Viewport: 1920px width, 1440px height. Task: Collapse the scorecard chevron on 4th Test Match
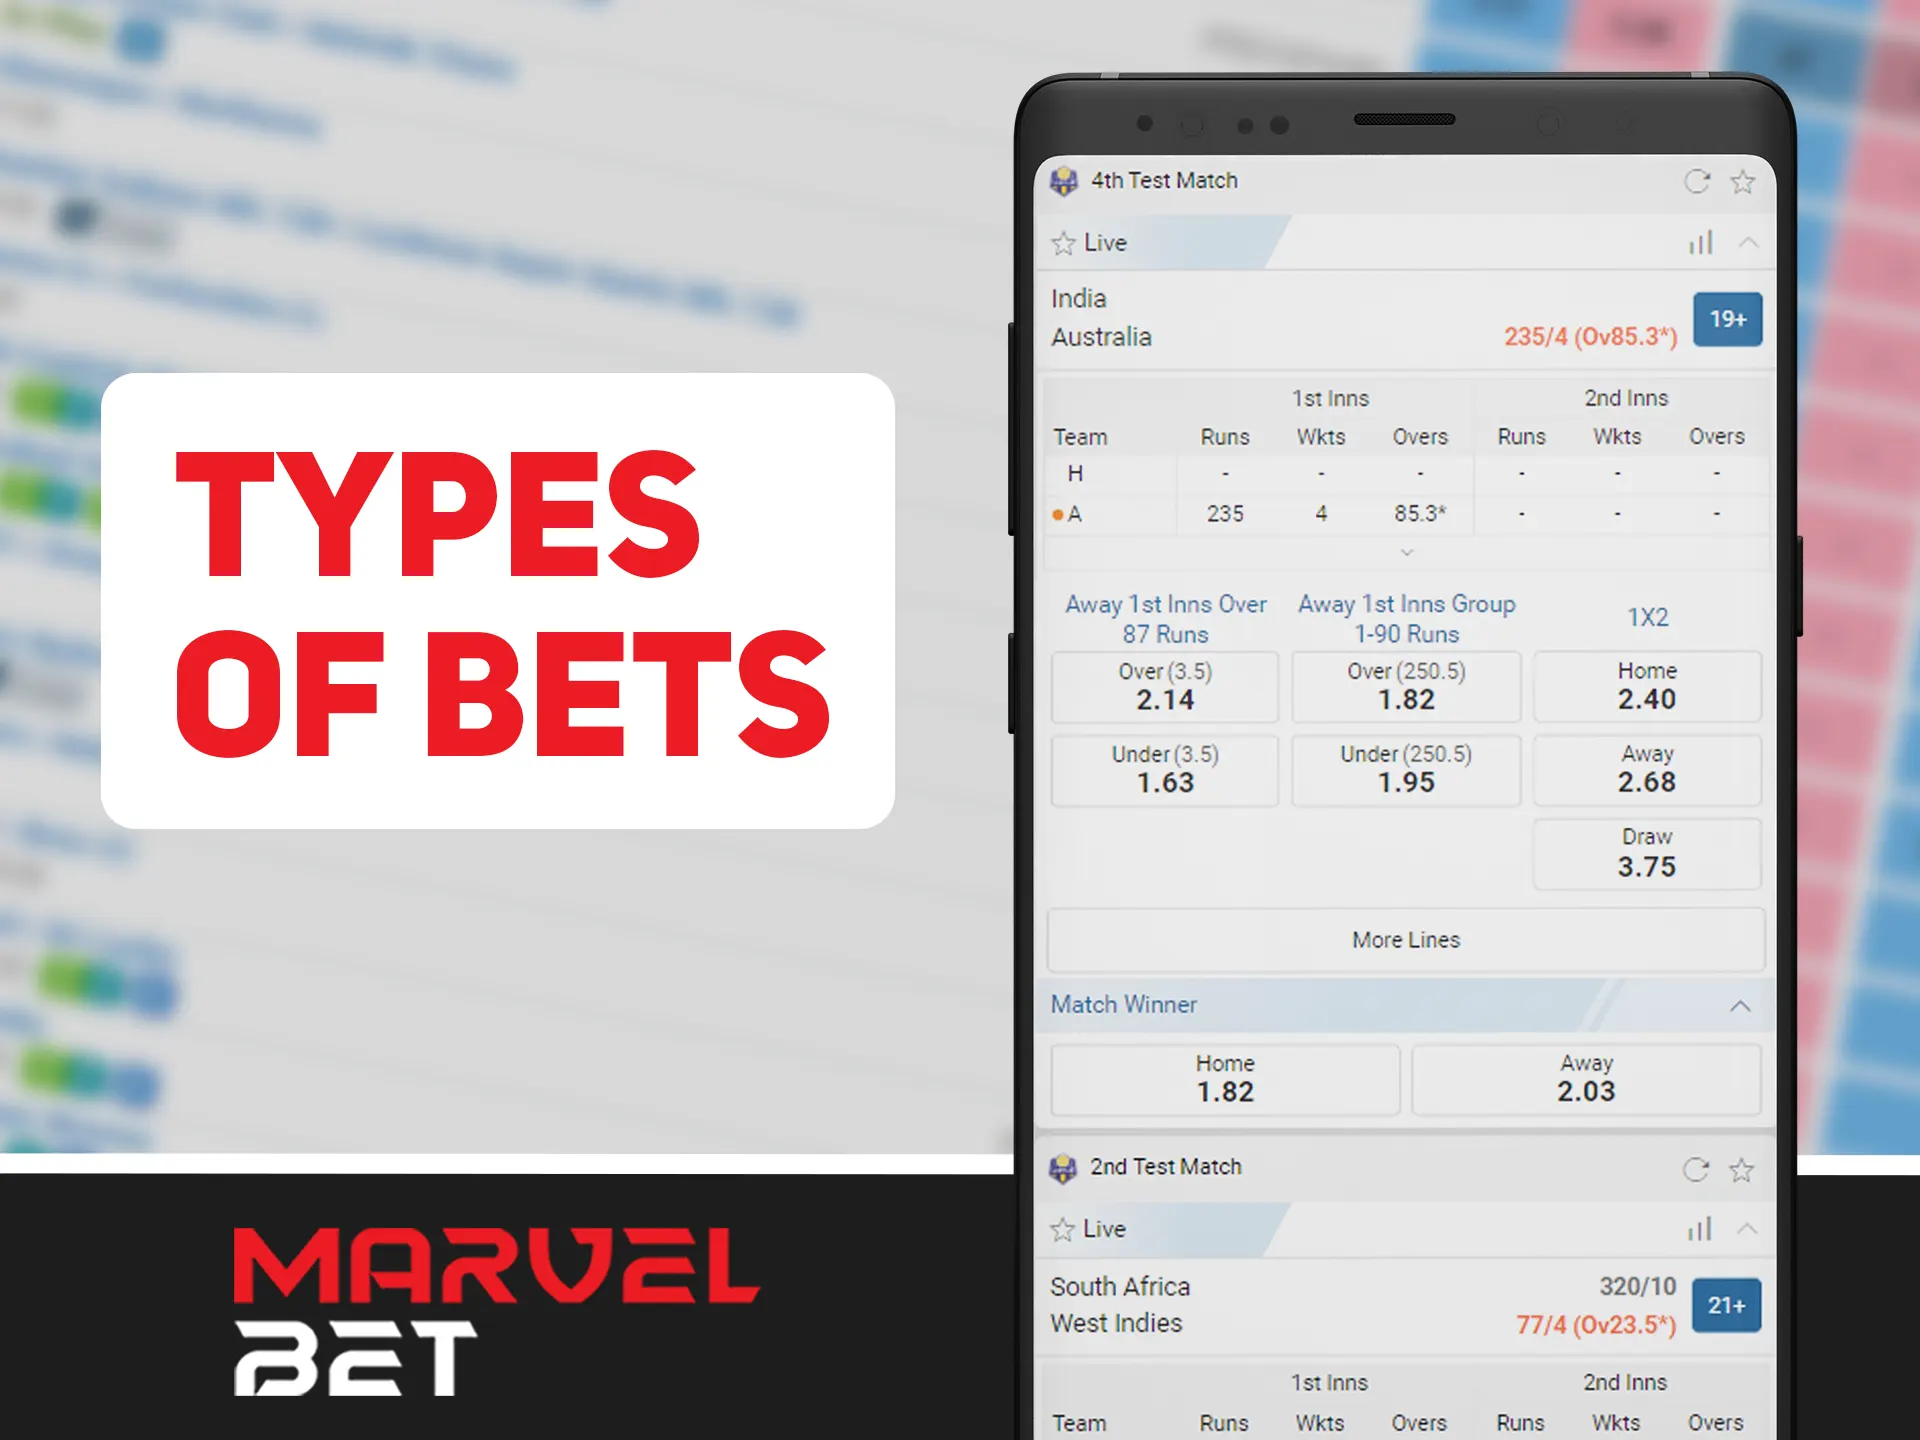click(x=1746, y=242)
